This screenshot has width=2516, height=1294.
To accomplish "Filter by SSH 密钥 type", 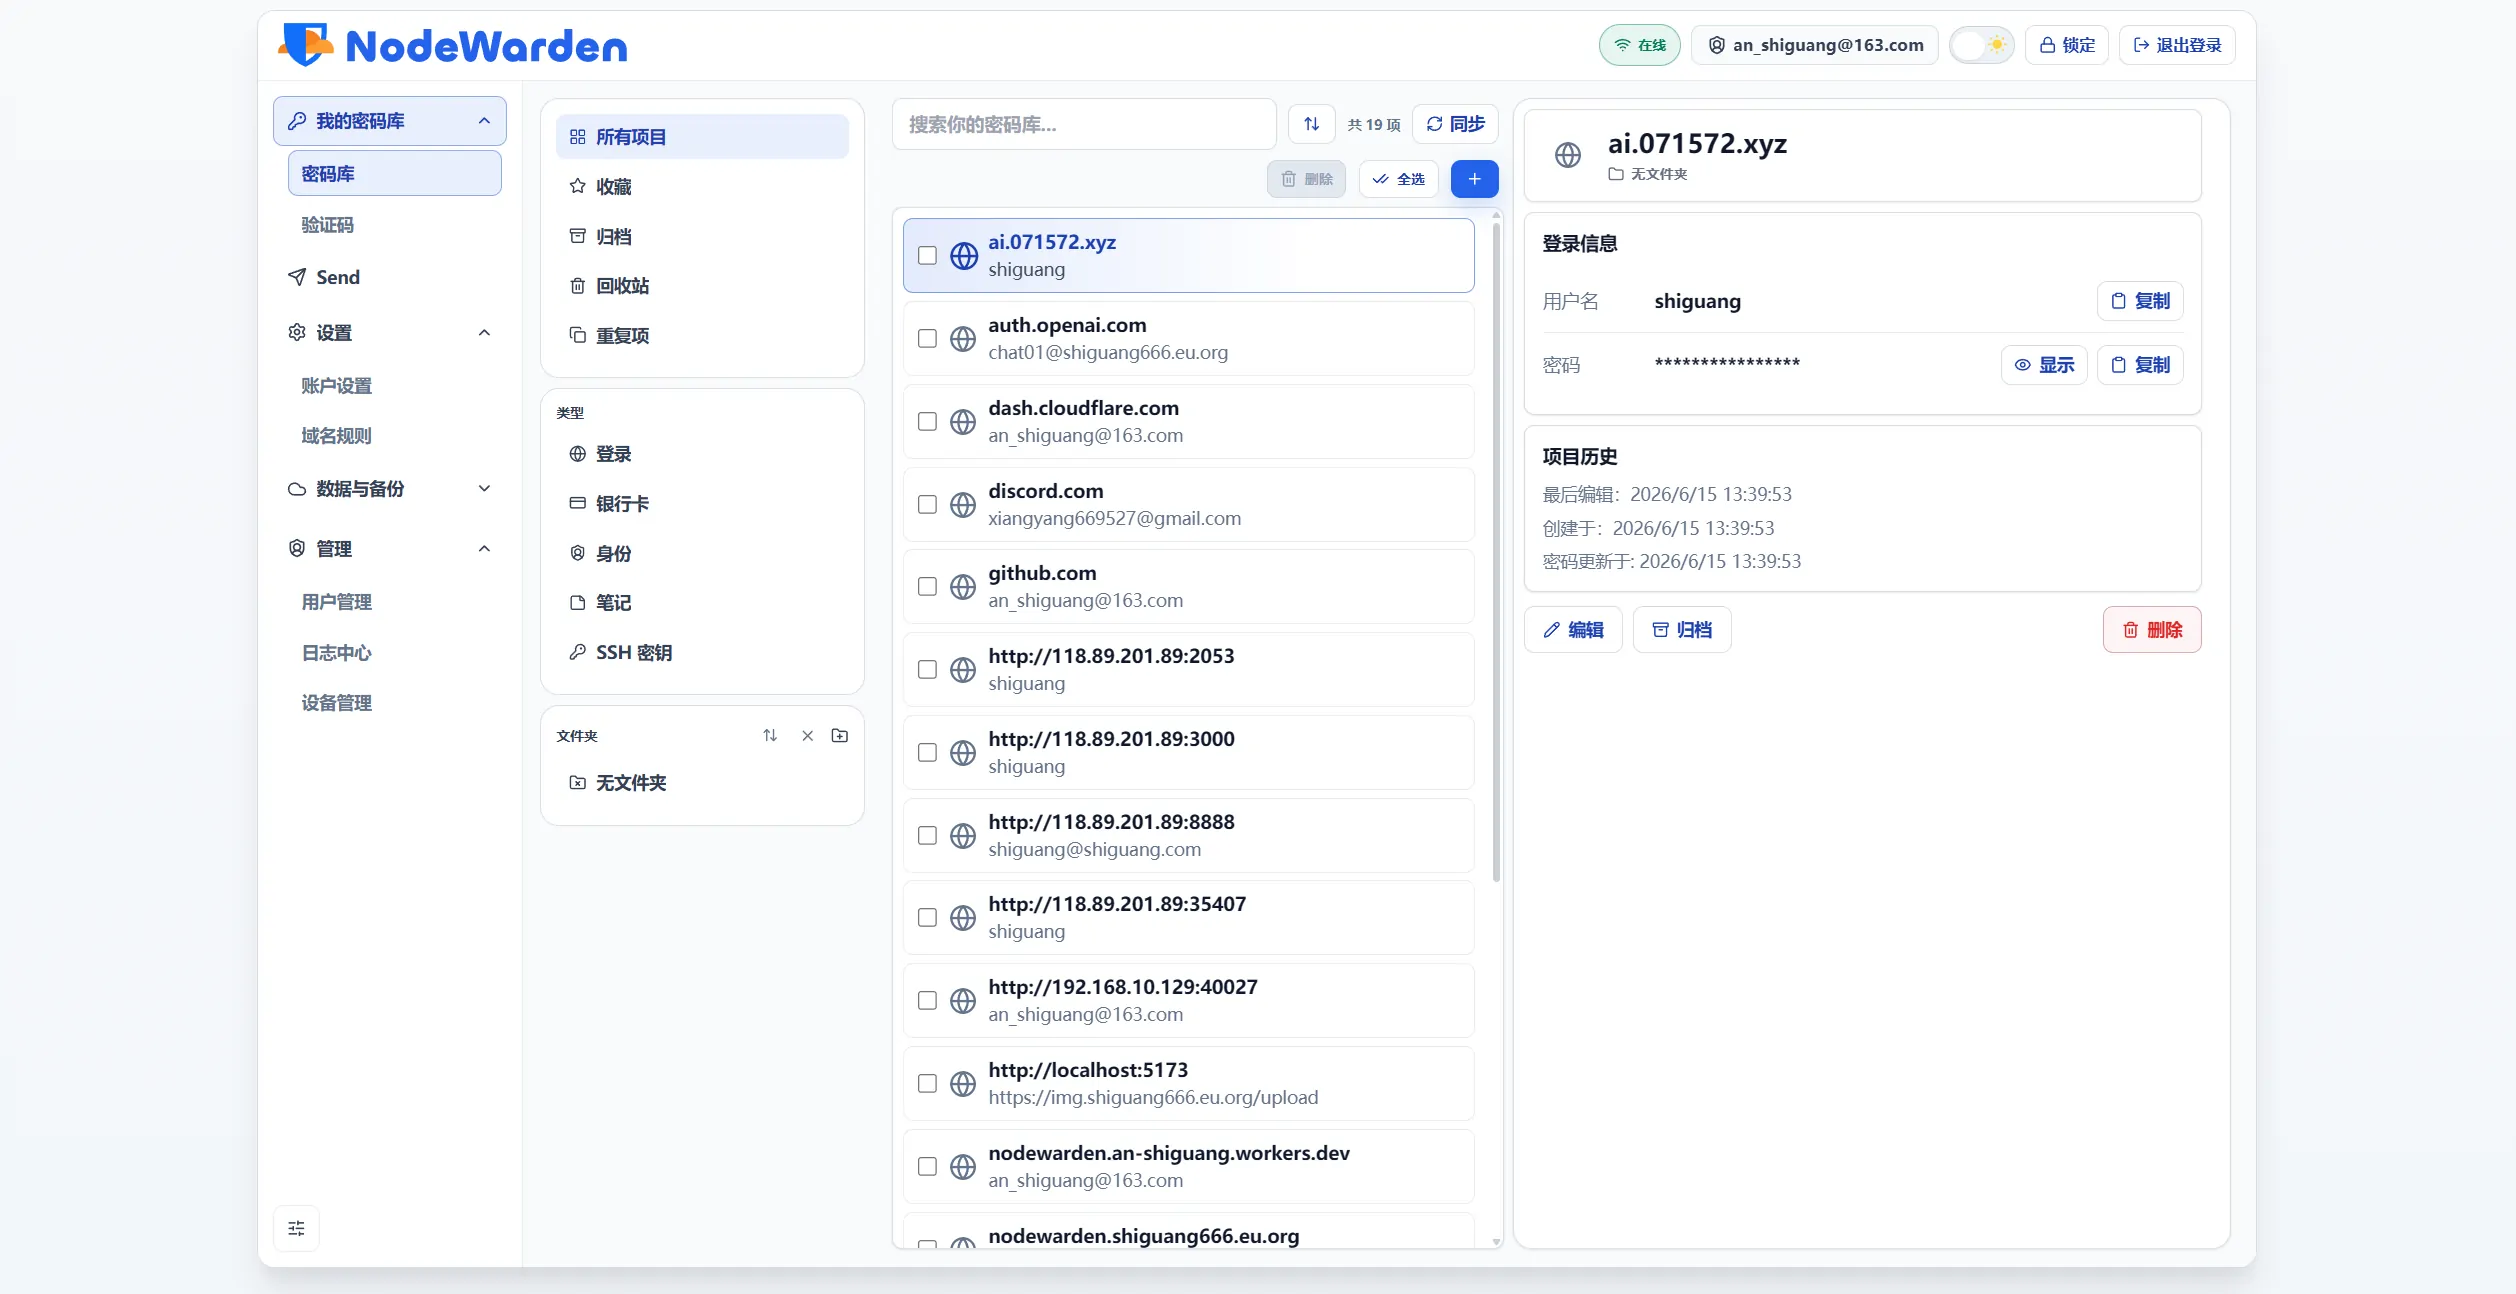I will [702, 653].
